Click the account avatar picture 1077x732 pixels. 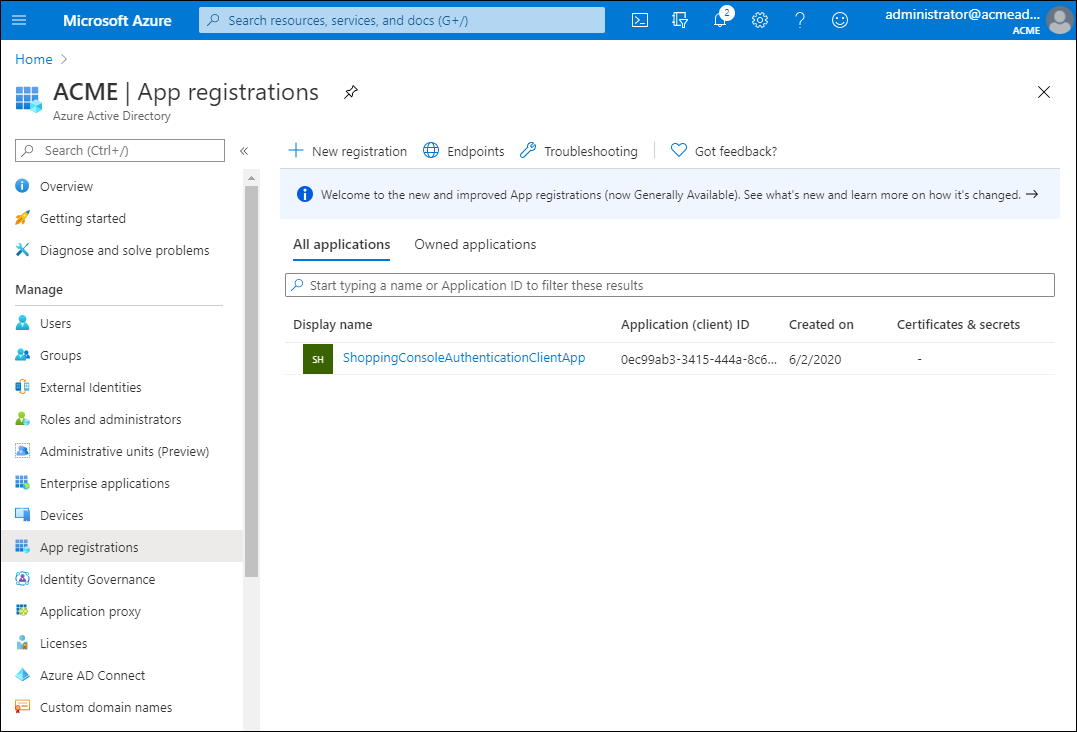coord(1059,20)
